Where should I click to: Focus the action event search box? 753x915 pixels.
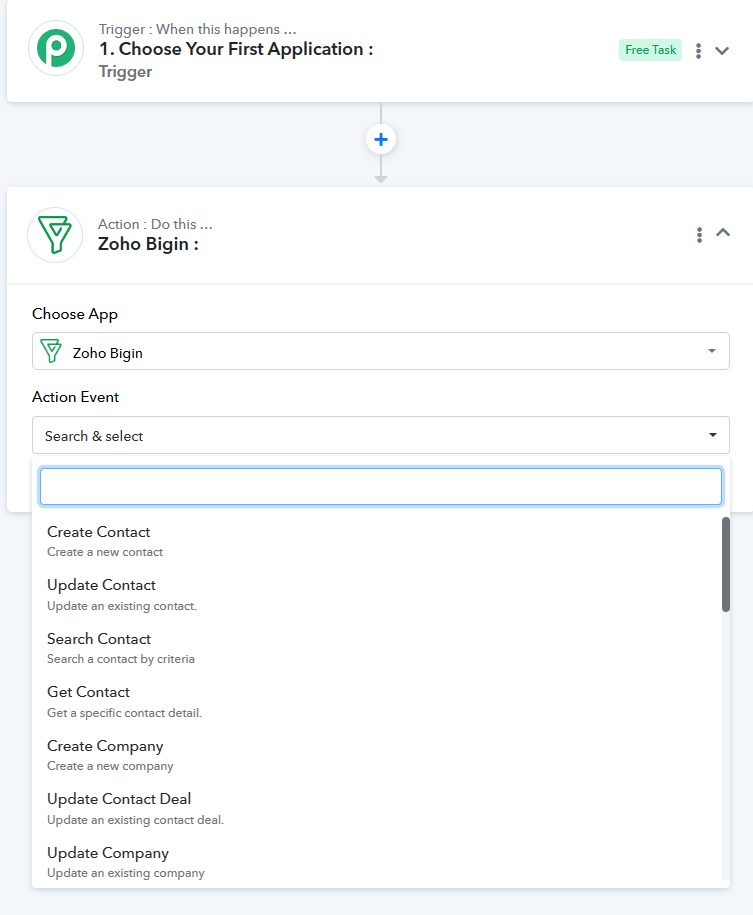(381, 487)
